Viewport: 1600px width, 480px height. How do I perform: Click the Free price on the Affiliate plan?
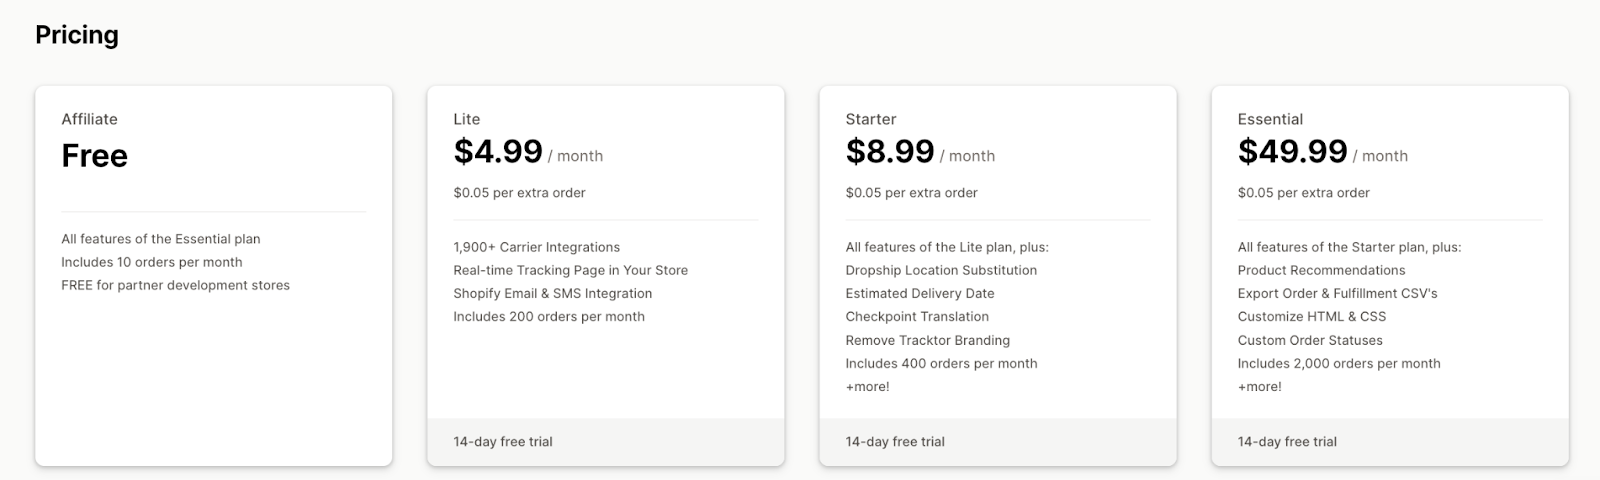pos(95,156)
